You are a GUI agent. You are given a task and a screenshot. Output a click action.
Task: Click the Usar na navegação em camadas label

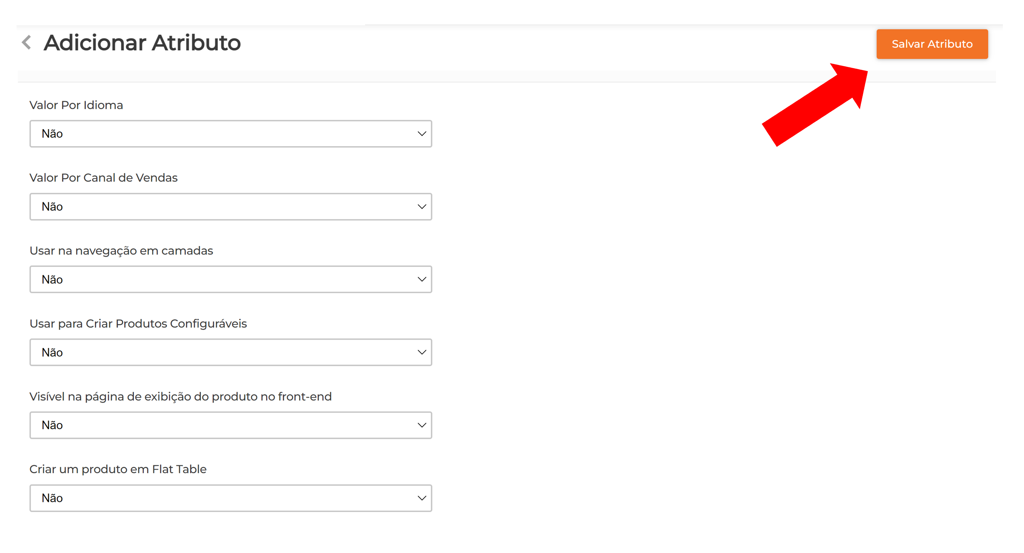[x=121, y=251]
